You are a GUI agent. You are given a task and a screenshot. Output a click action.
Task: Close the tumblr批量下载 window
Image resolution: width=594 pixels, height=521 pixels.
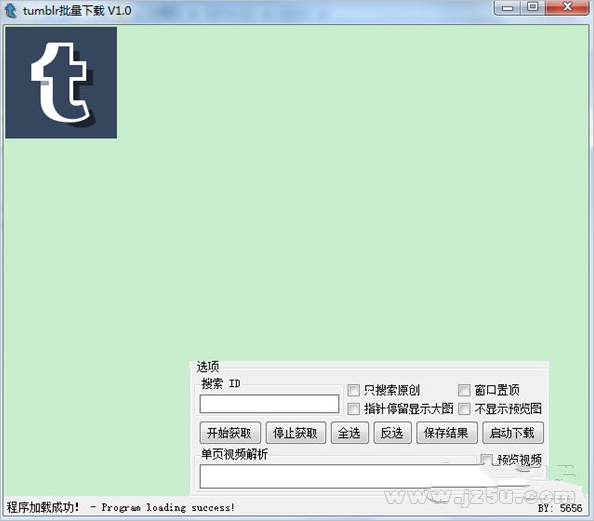pos(567,8)
